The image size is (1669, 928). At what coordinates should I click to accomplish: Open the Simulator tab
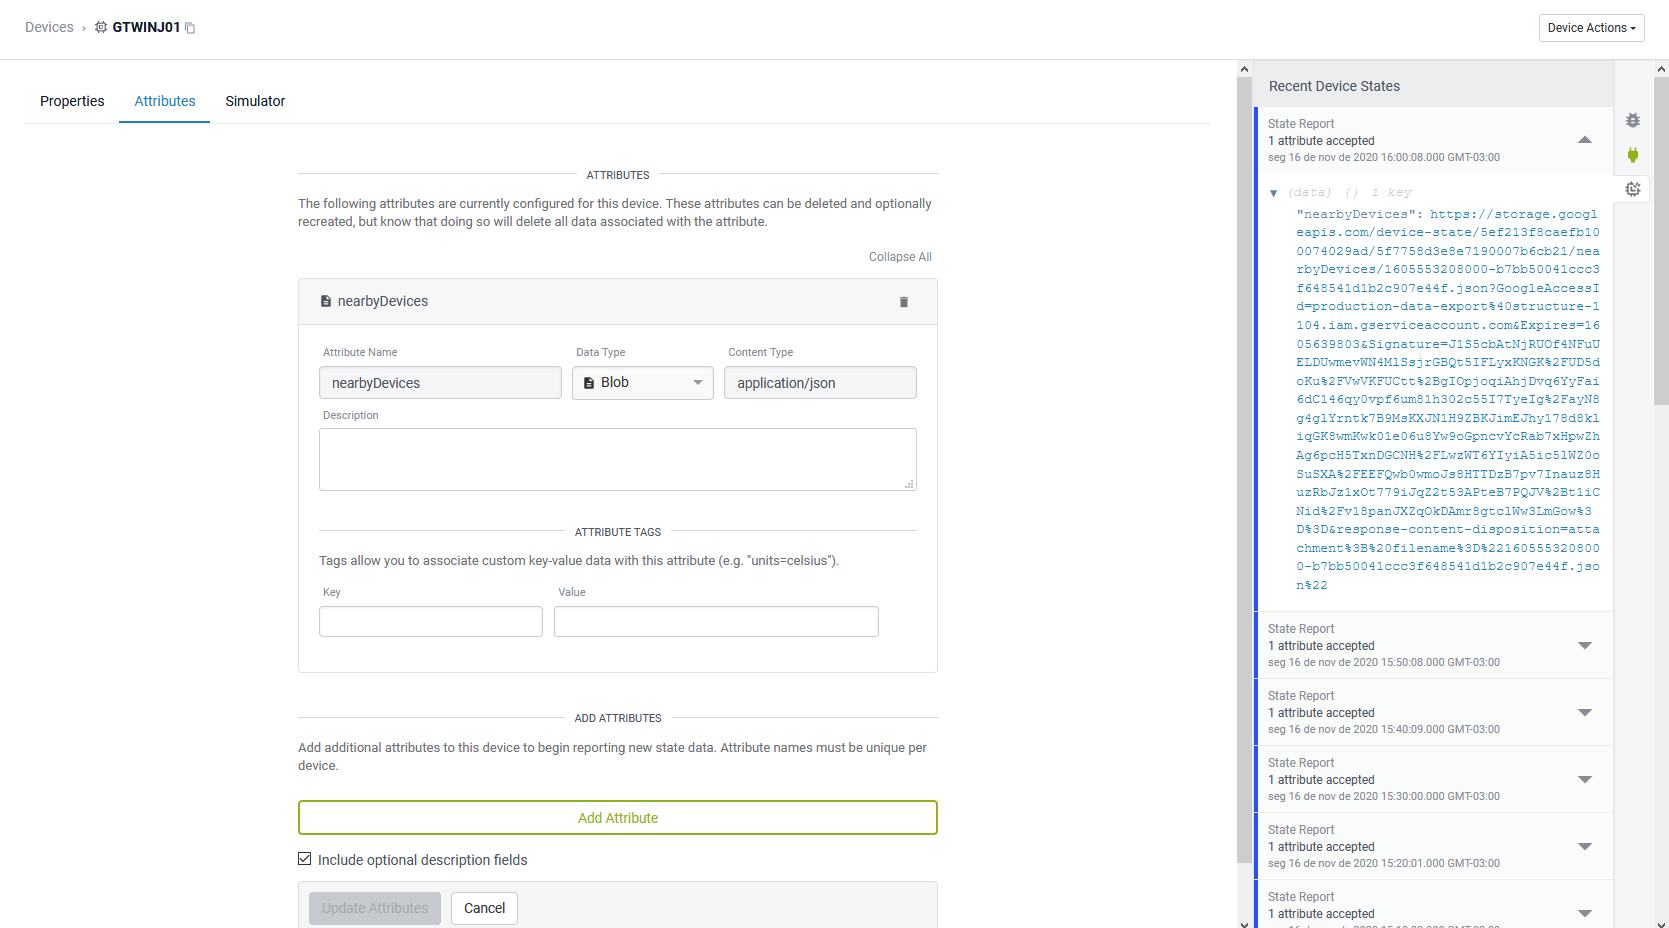click(255, 101)
